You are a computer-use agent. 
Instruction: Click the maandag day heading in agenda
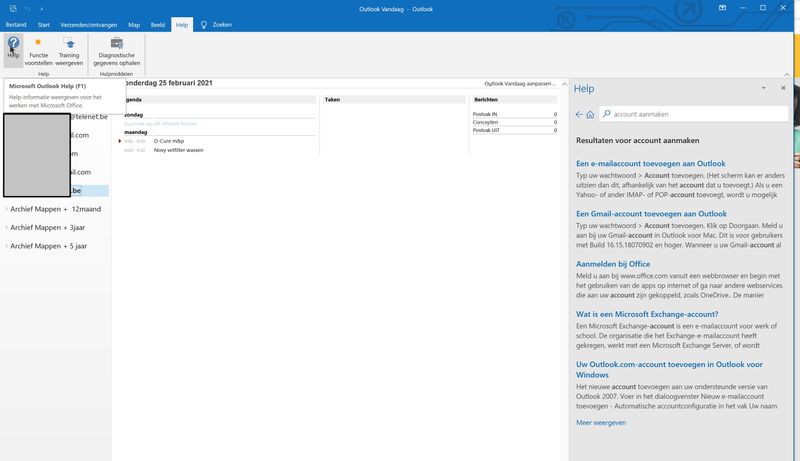point(136,132)
